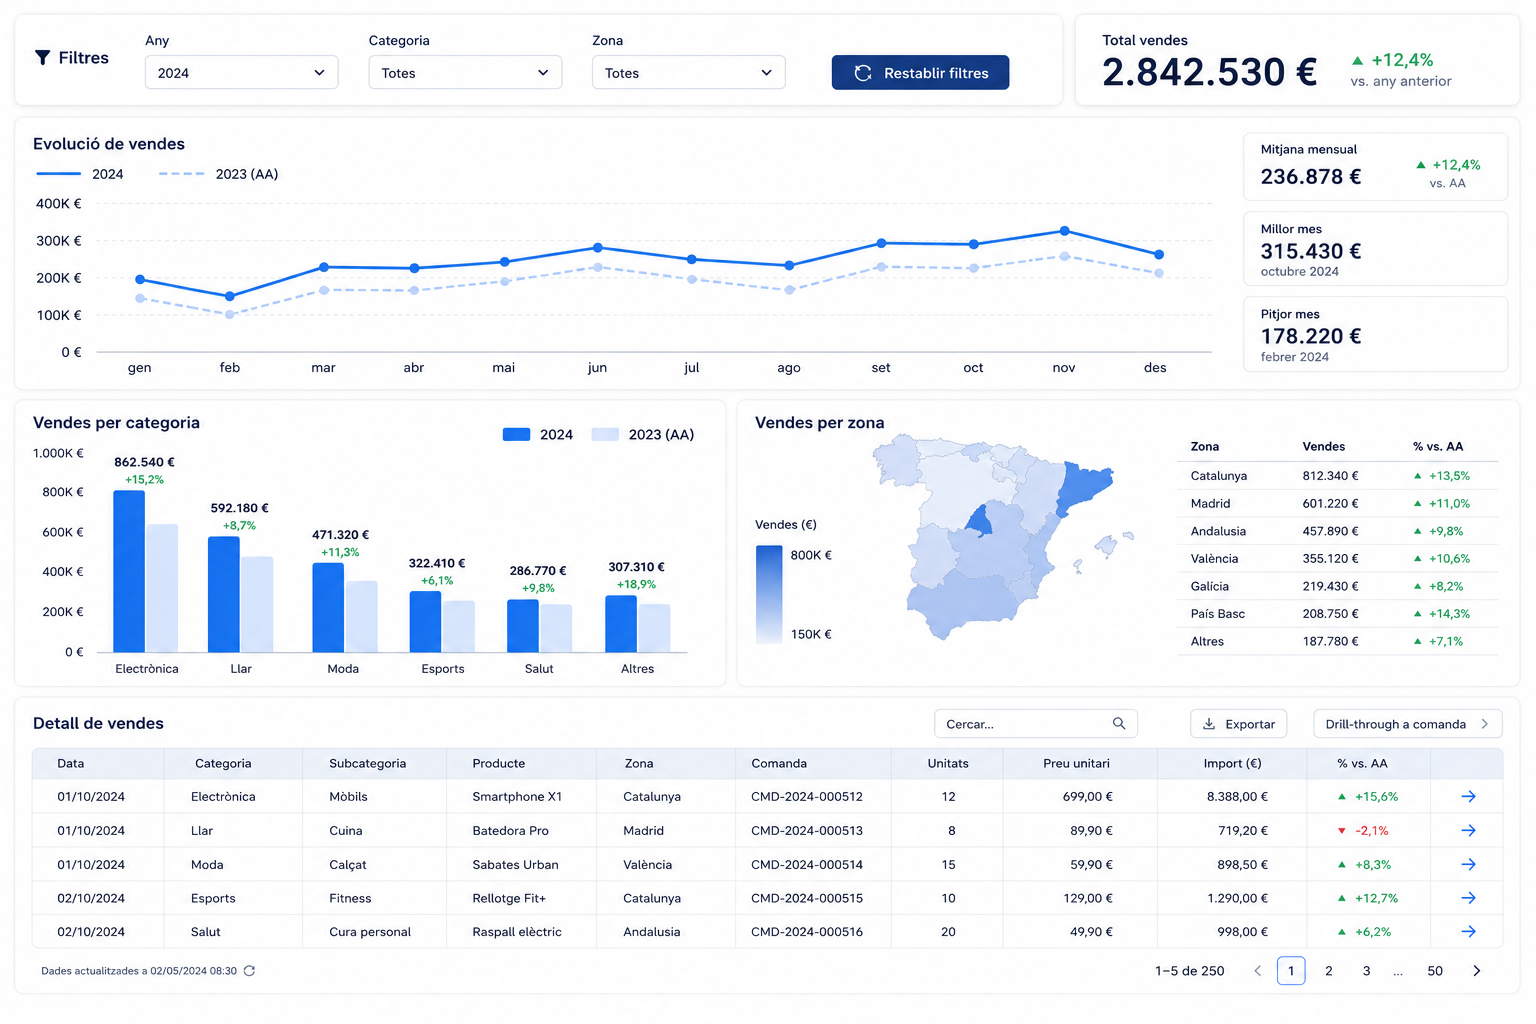The width and height of the screenshot is (1536, 1024).
Task: Click product Batedora Pro
Action: (x=510, y=831)
